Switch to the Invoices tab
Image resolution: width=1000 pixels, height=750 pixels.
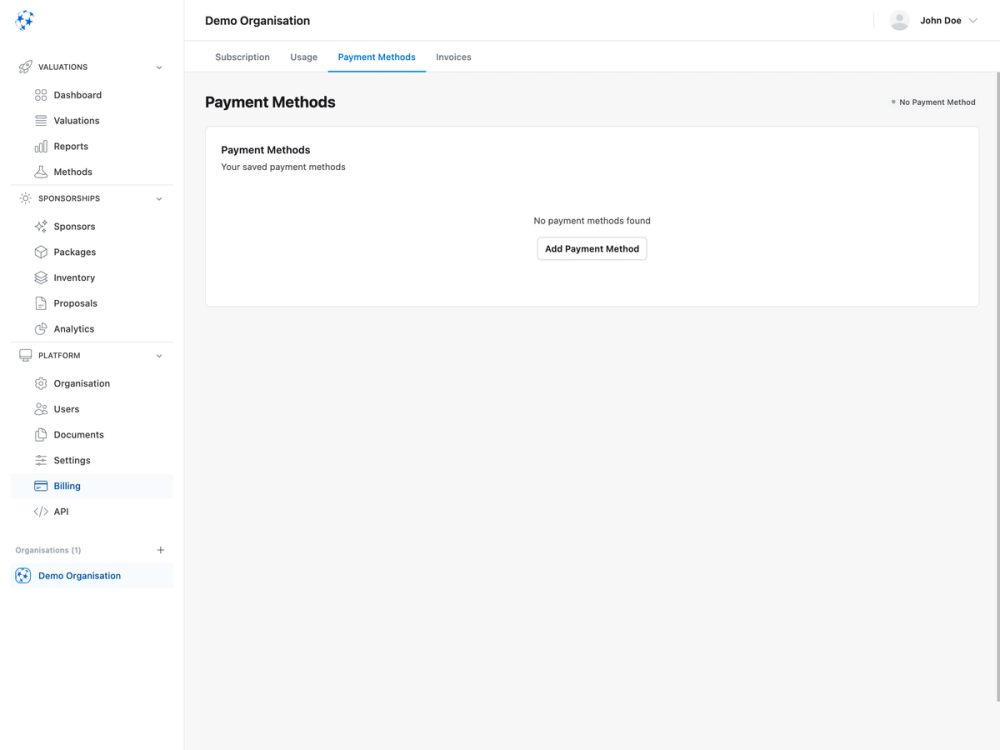pyautogui.click(x=452, y=57)
